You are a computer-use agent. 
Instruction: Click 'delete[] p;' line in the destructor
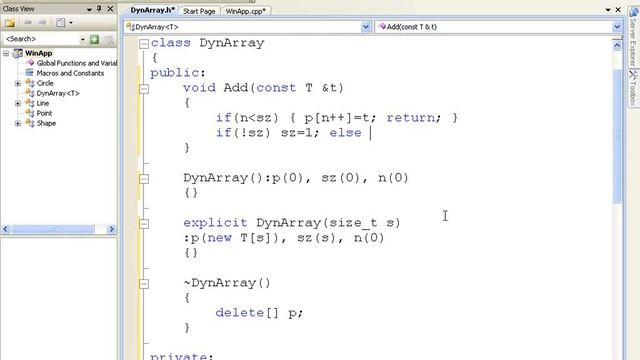tap(259, 313)
